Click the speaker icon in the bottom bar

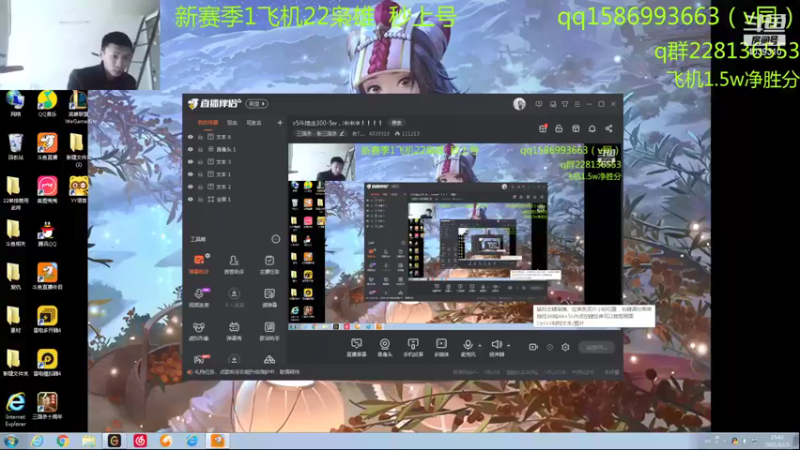[496, 345]
